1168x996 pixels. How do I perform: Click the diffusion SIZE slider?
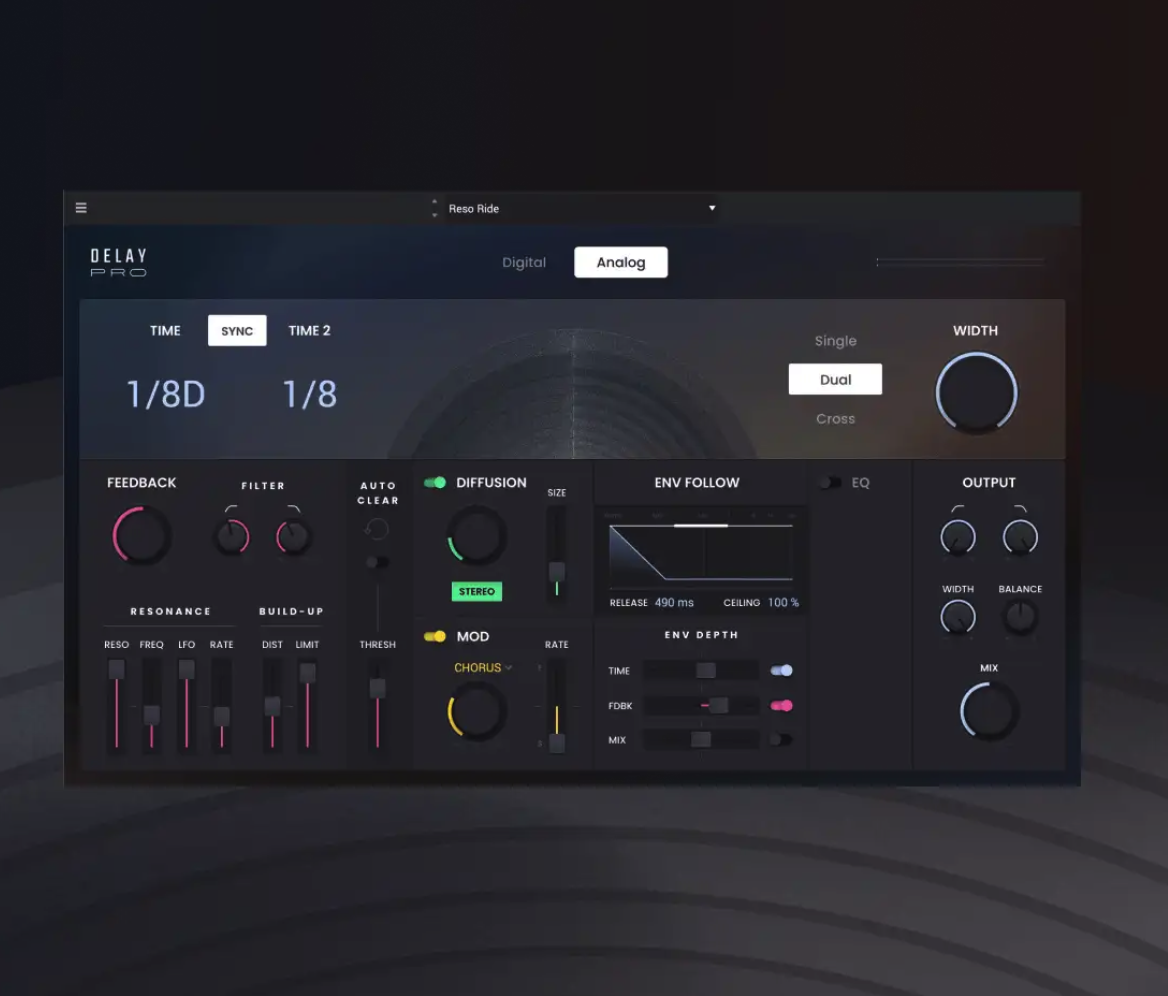pos(556,551)
